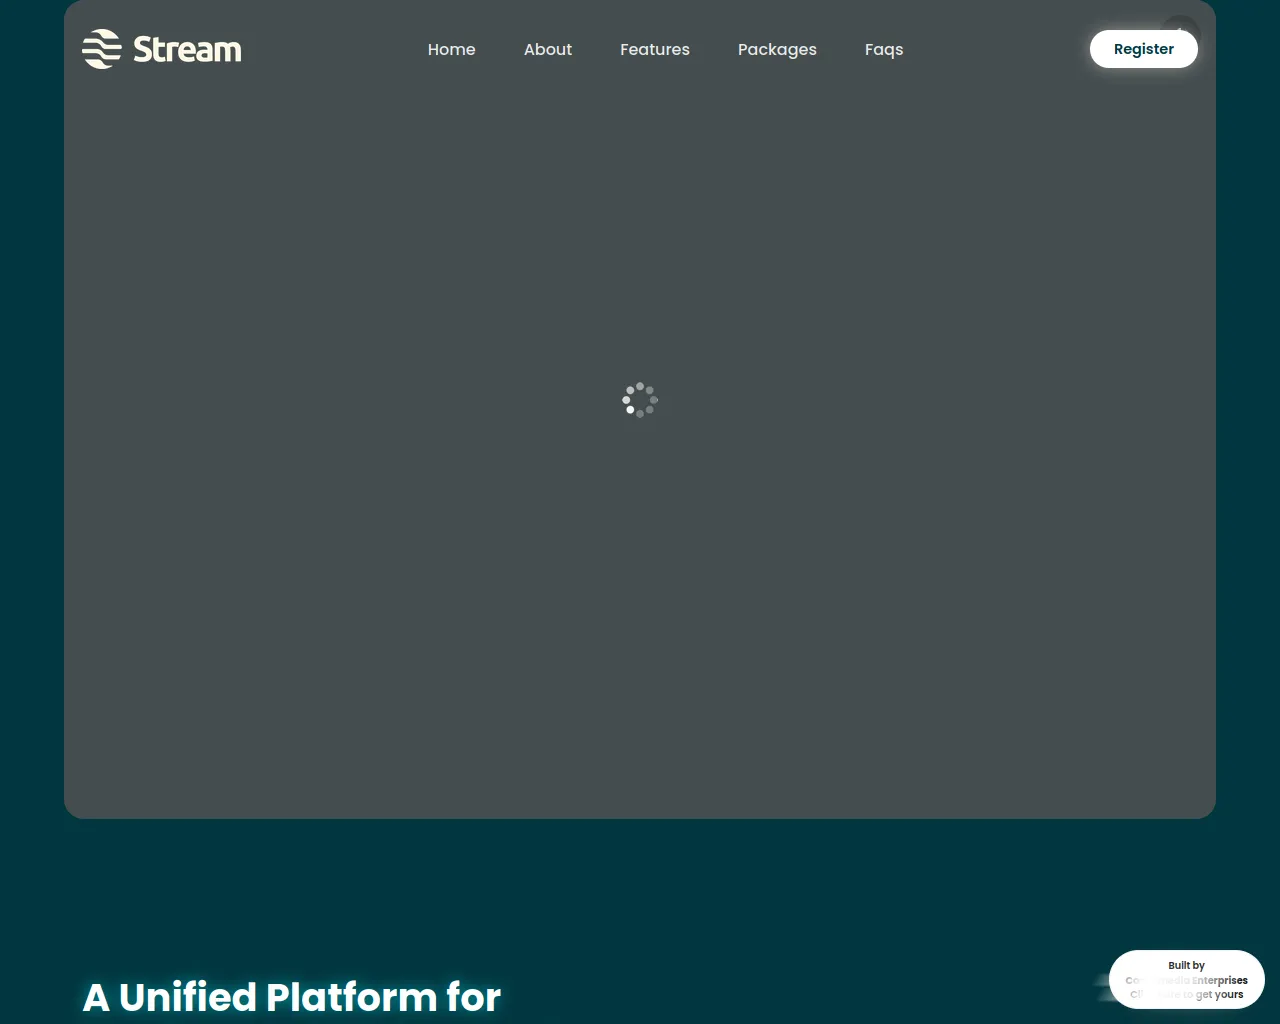Click the word 'Platform' in heading
The height and width of the screenshot is (1024, 1280).
pyautogui.click(x=351, y=997)
